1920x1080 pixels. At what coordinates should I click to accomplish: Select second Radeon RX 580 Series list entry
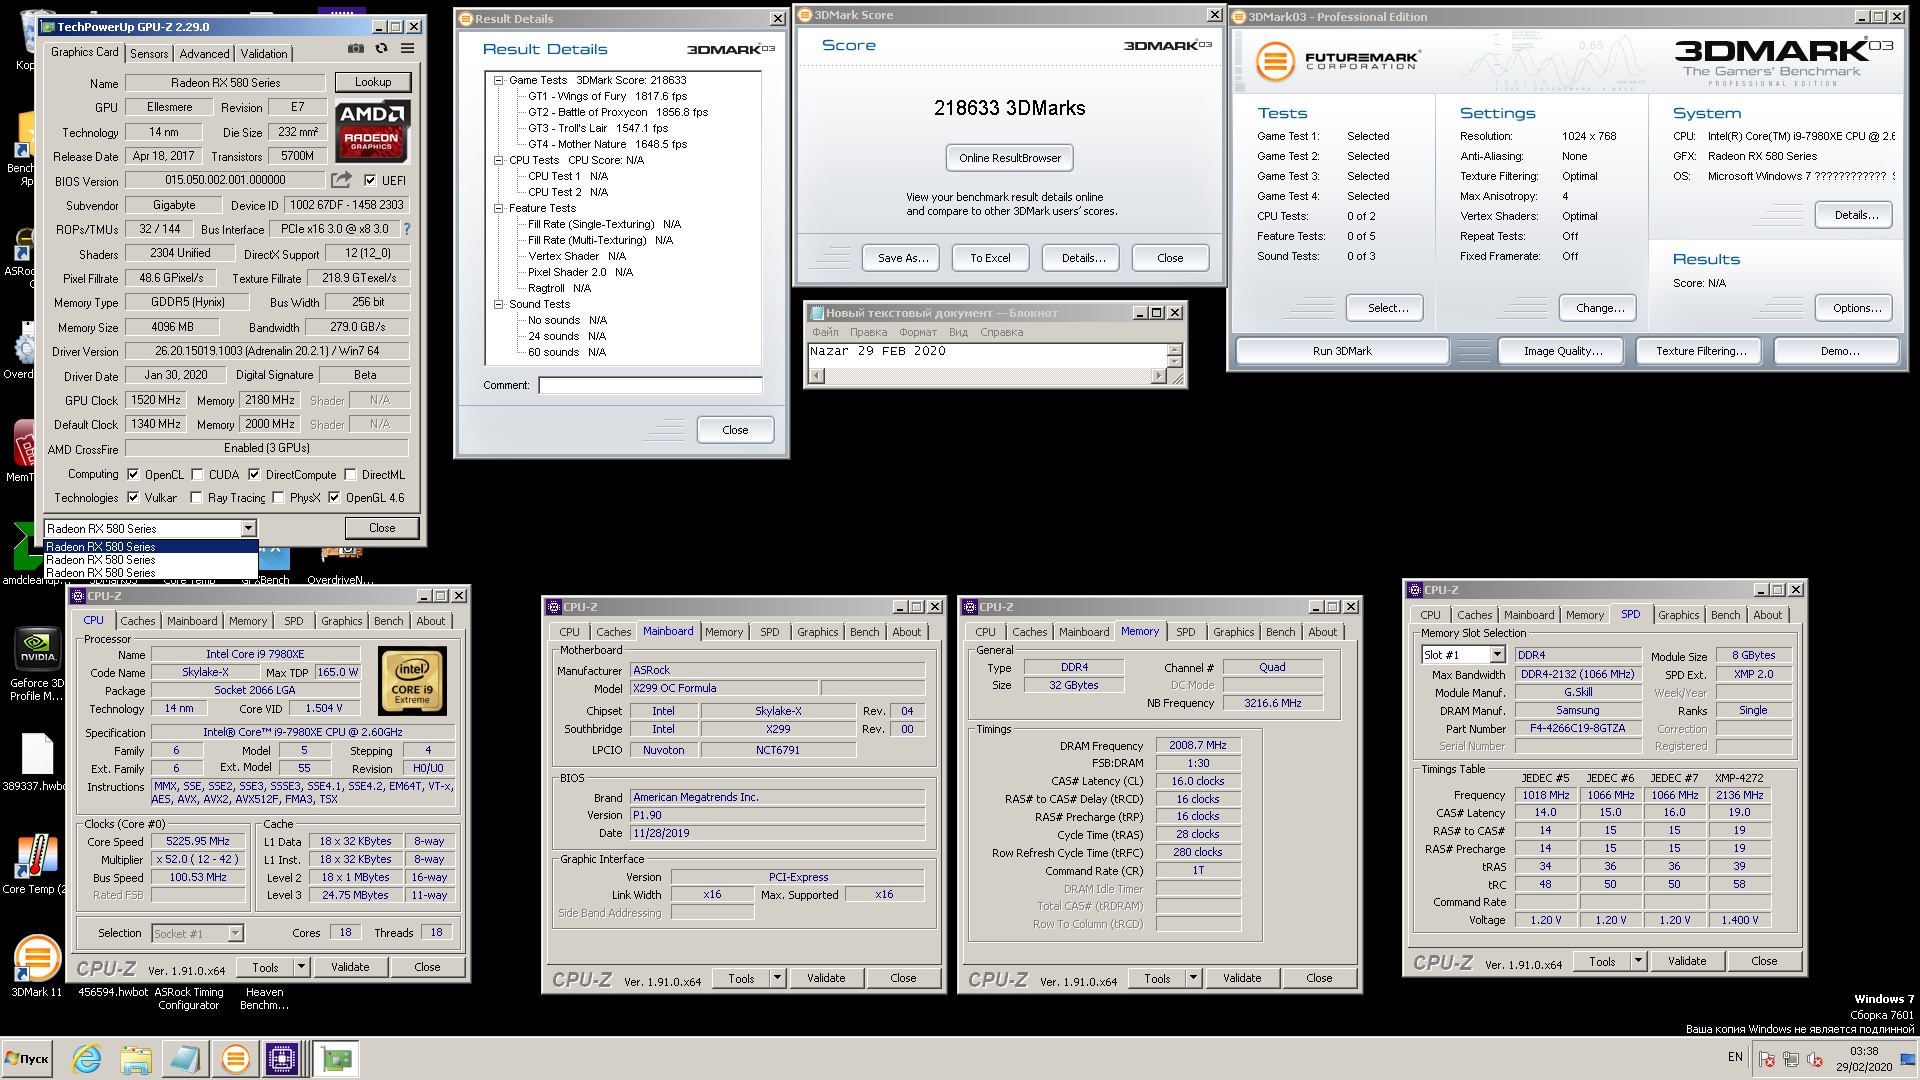pyautogui.click(x=150, y=560)
